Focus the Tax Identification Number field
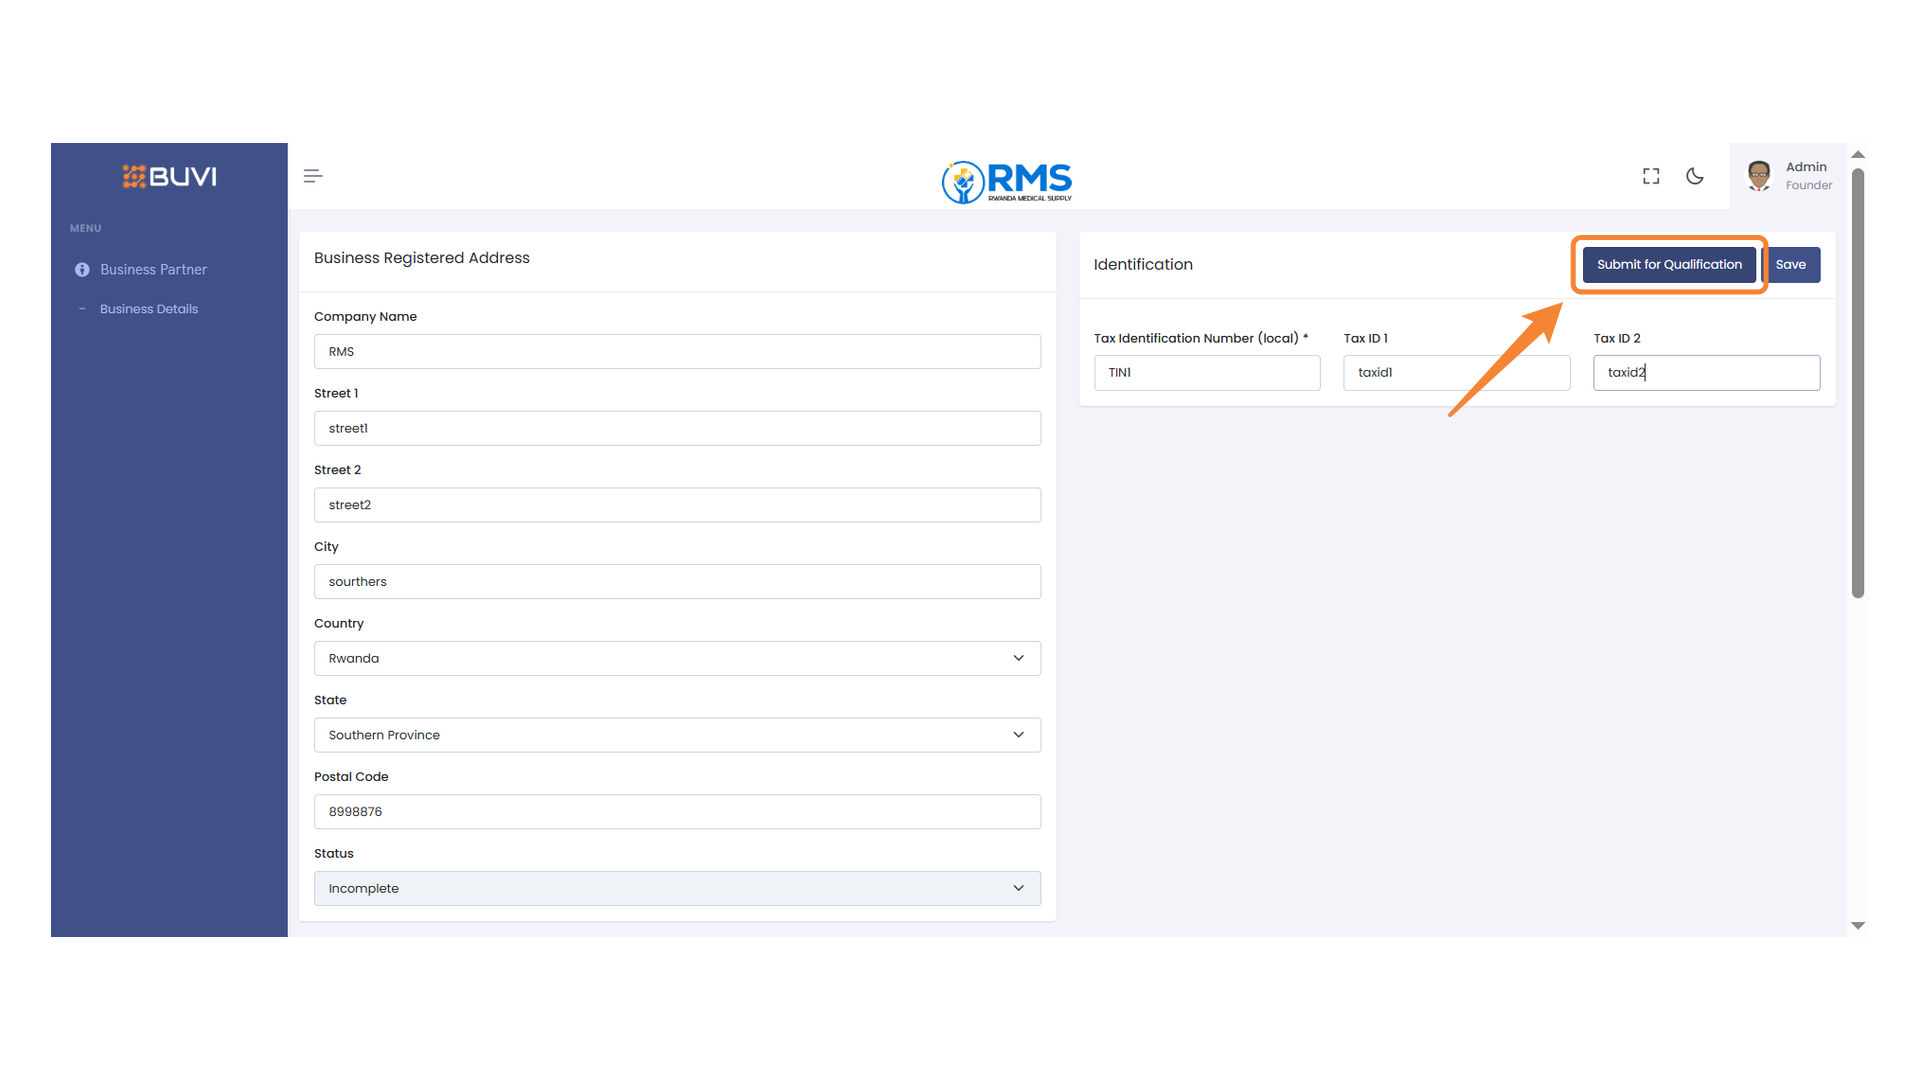The image size is (1920, 1080). [x=1207, y=373]
